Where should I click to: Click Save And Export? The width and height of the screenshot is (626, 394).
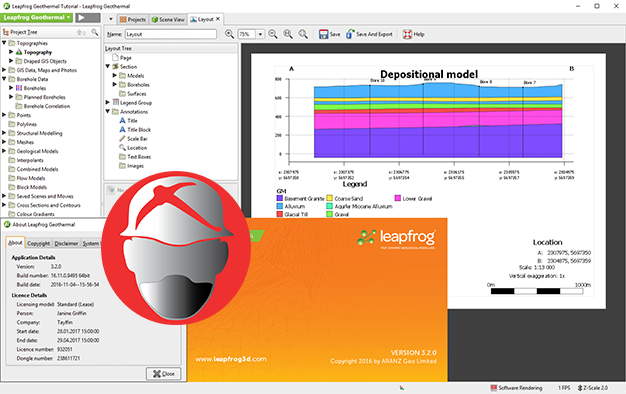pyautogui.click(x=369, y=34)
